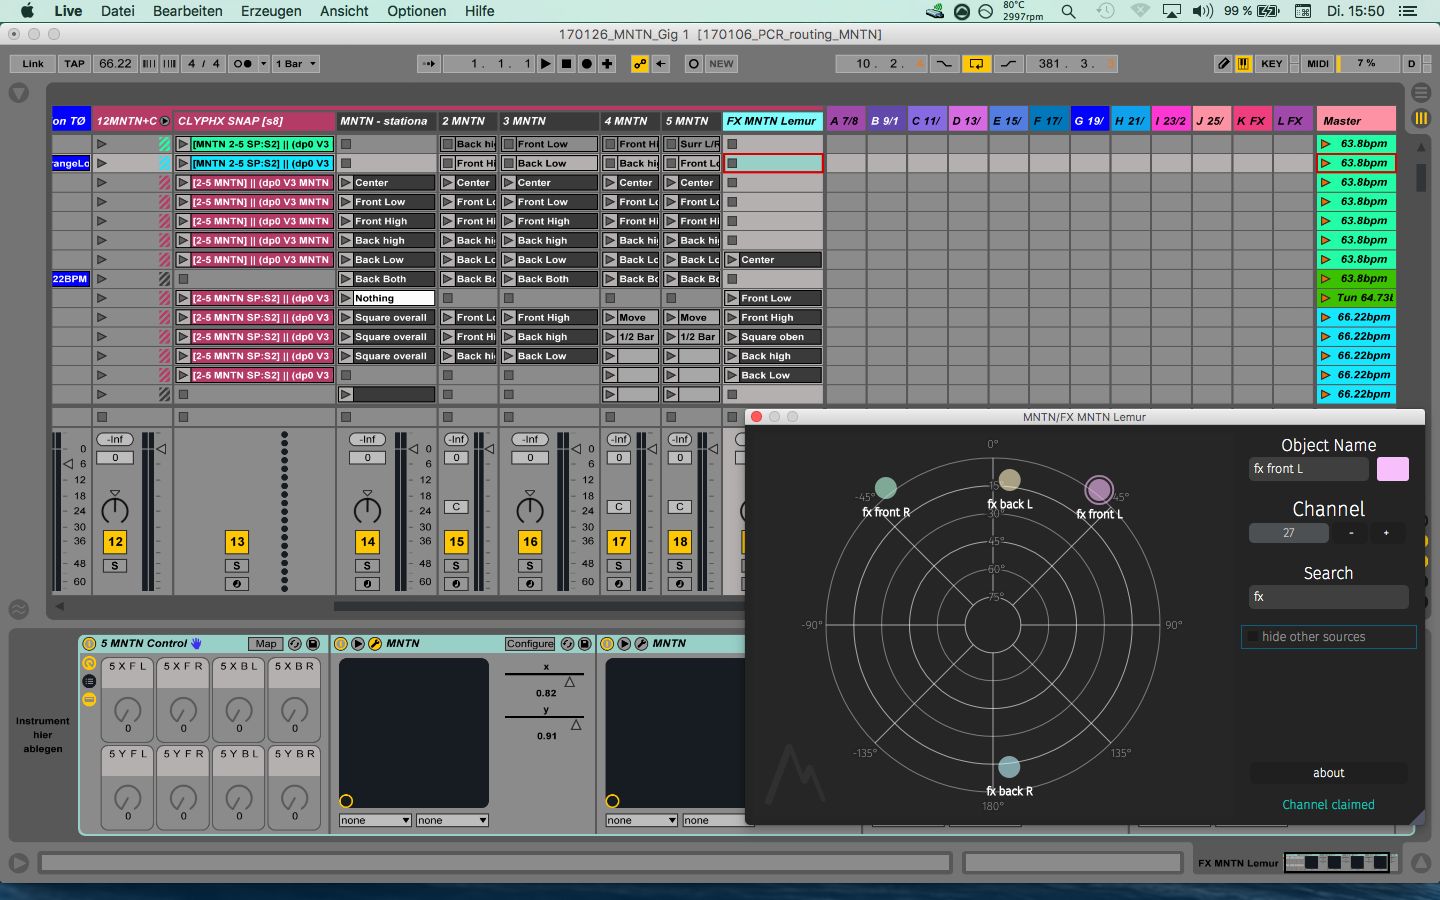Toggle Draw Mode pencil icon
1440x900 pixels.
pos(1223,63)
